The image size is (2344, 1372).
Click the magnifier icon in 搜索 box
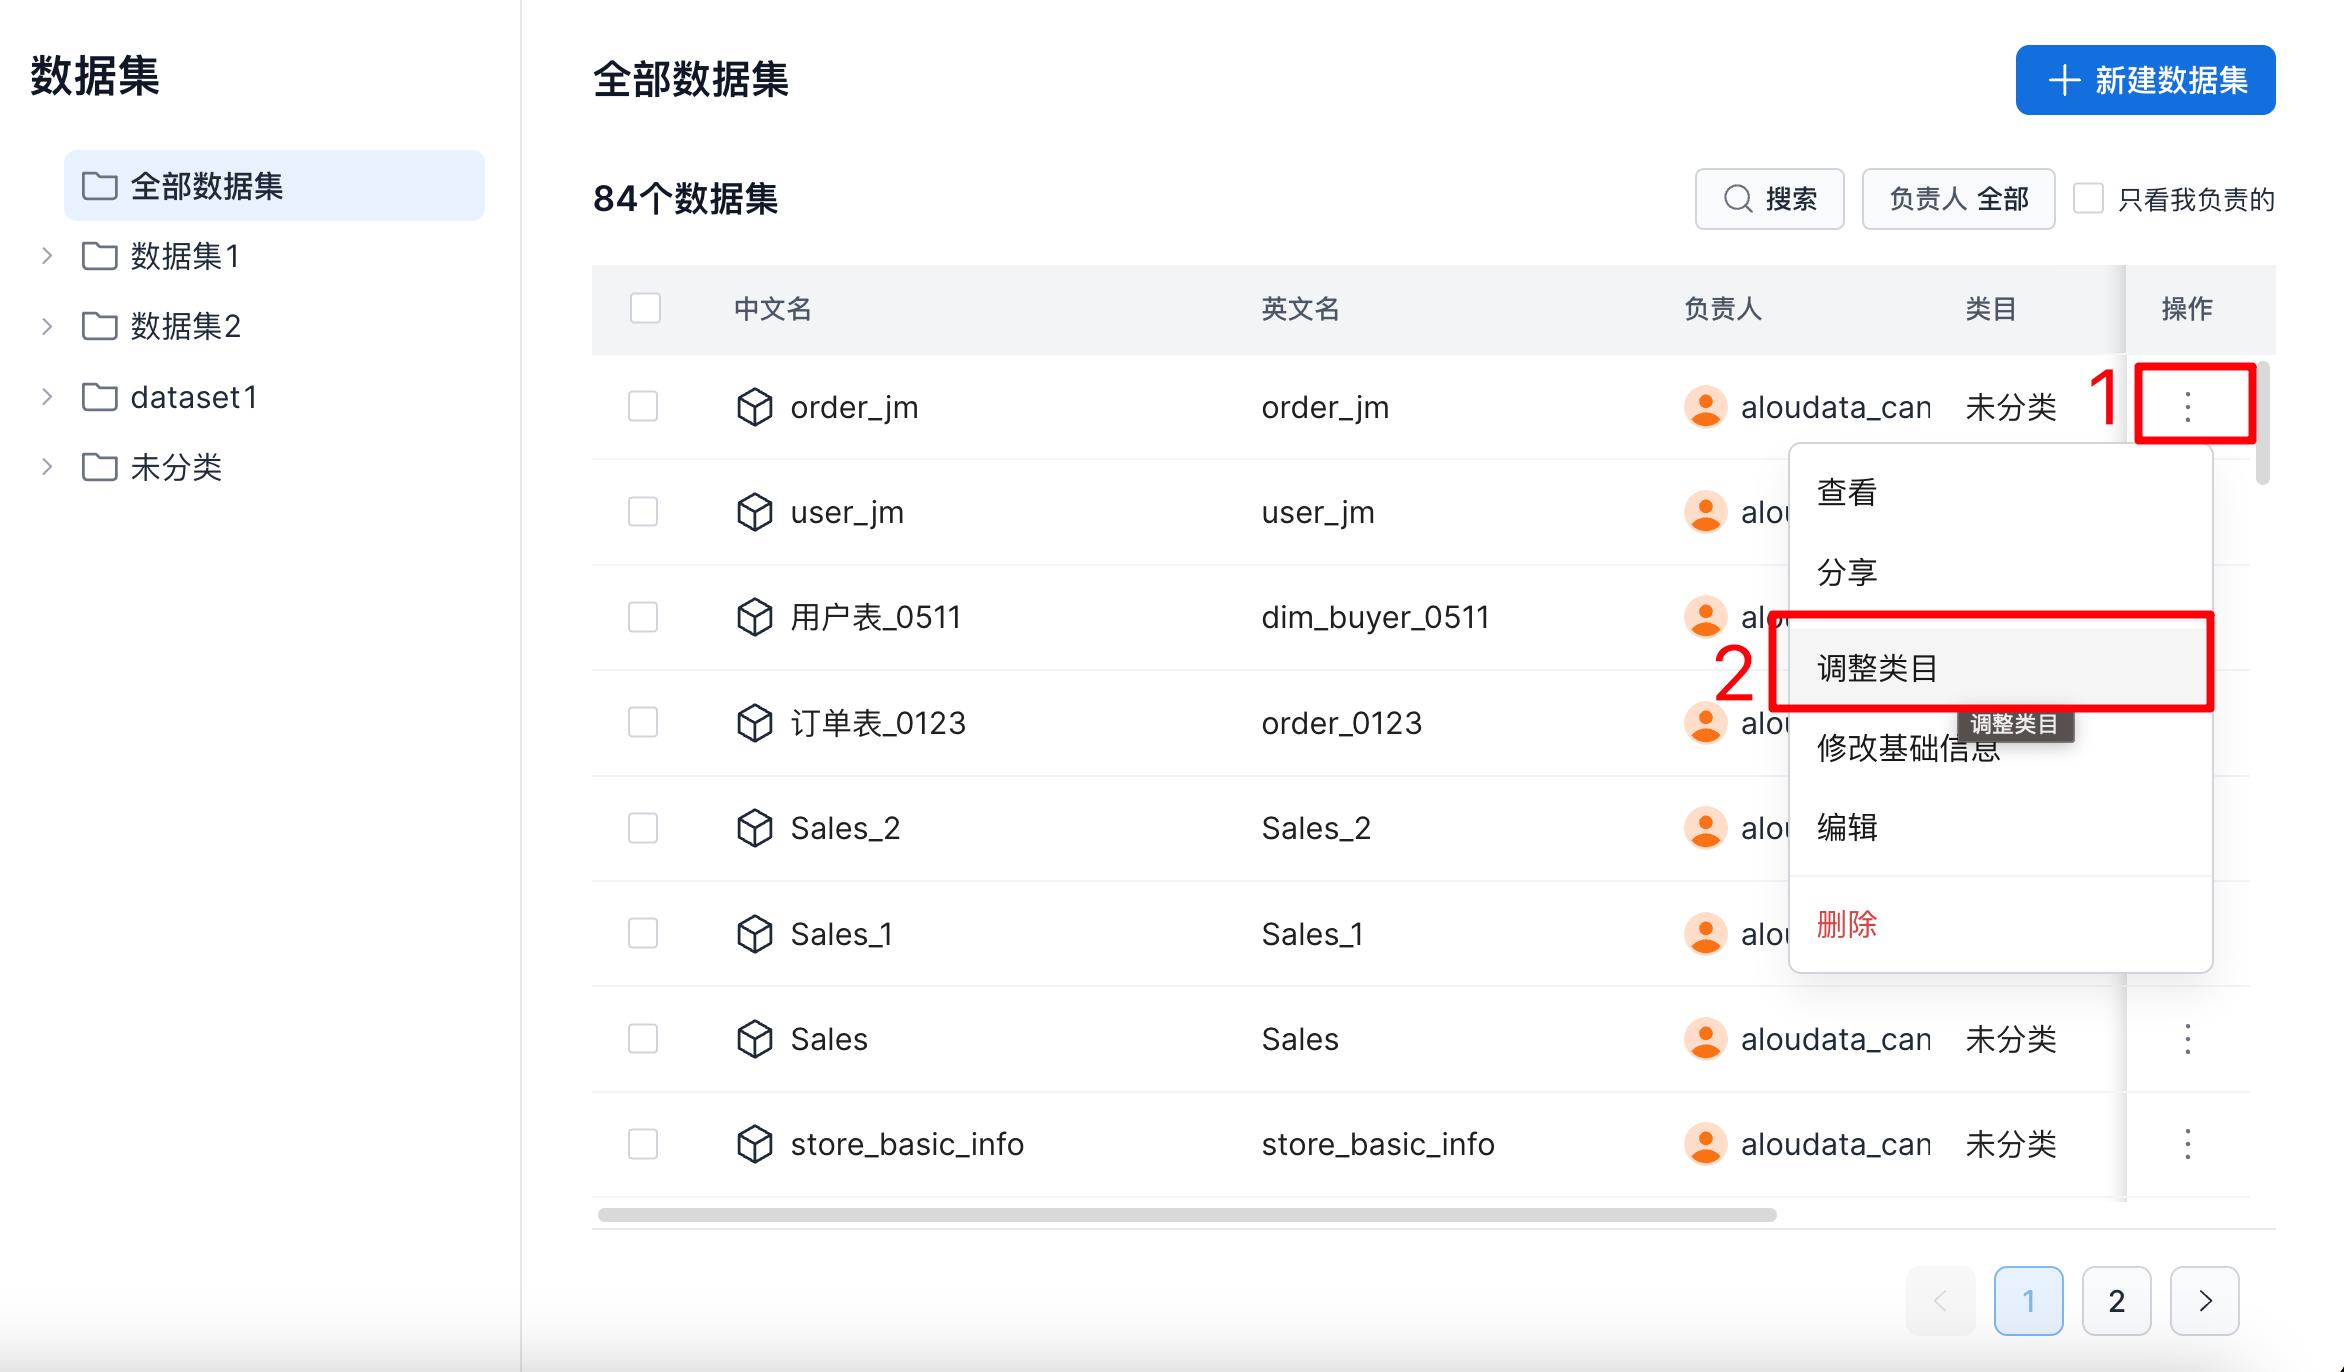tap(1738, 199)
